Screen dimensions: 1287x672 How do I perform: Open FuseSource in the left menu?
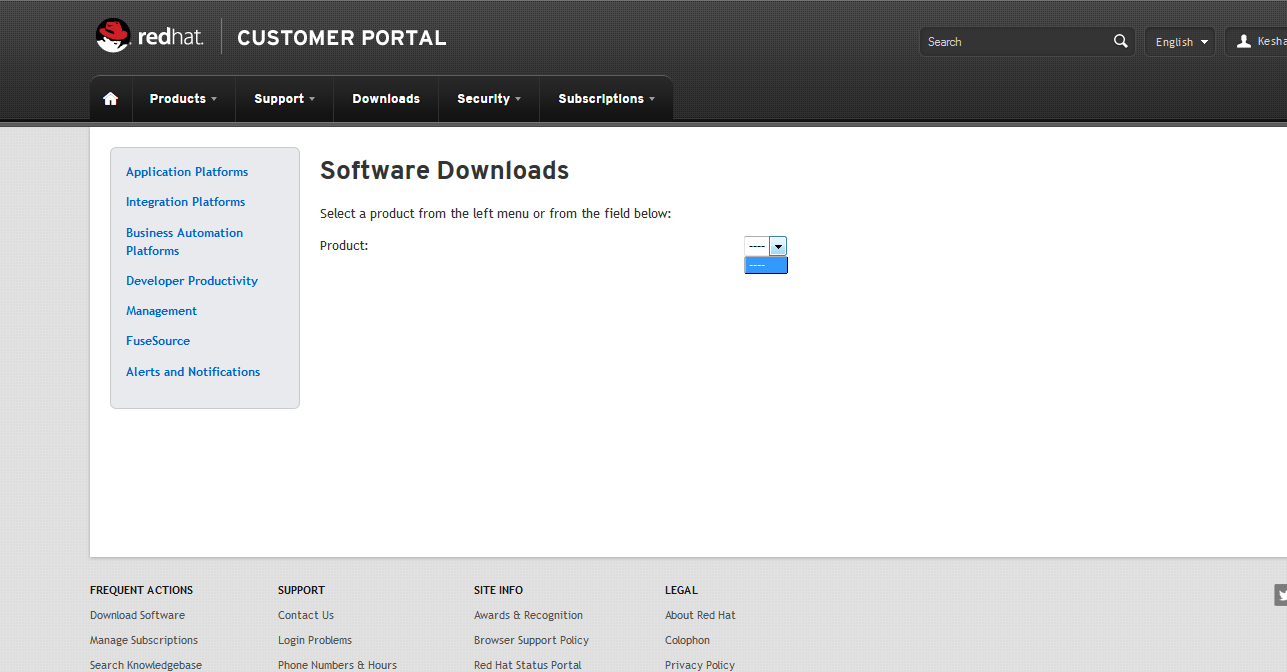coord(158,341)
